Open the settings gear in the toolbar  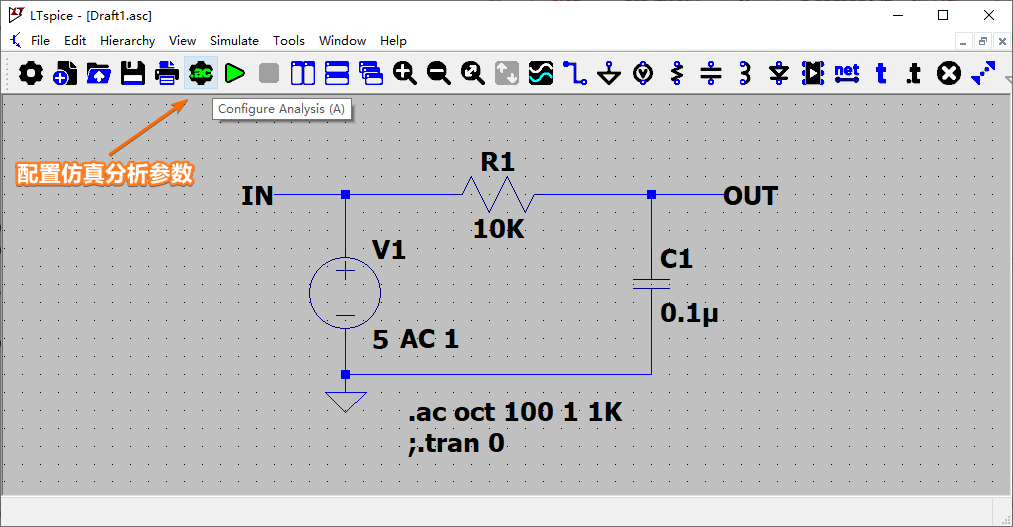tap(30, 74)
